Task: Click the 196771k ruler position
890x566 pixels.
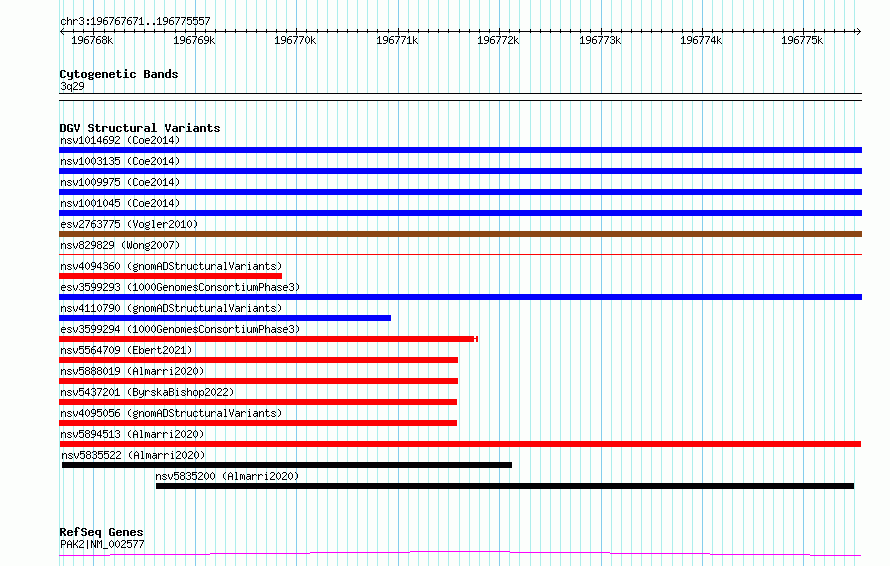Action: [397, 40]
